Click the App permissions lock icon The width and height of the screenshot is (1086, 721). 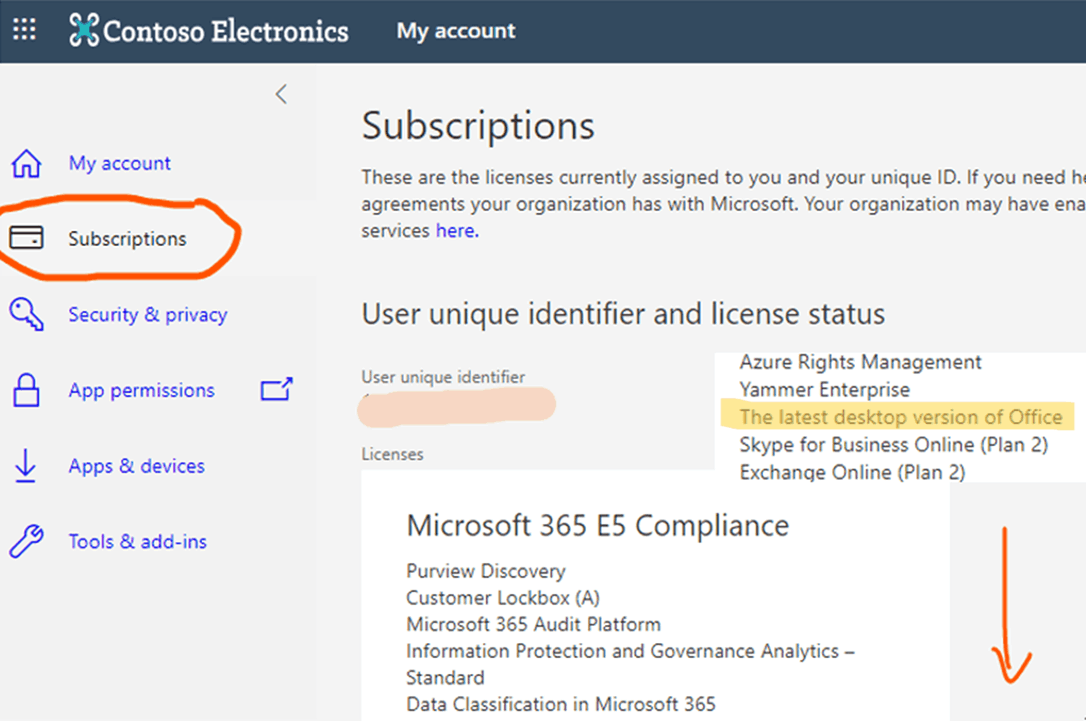tap(25, 390)
